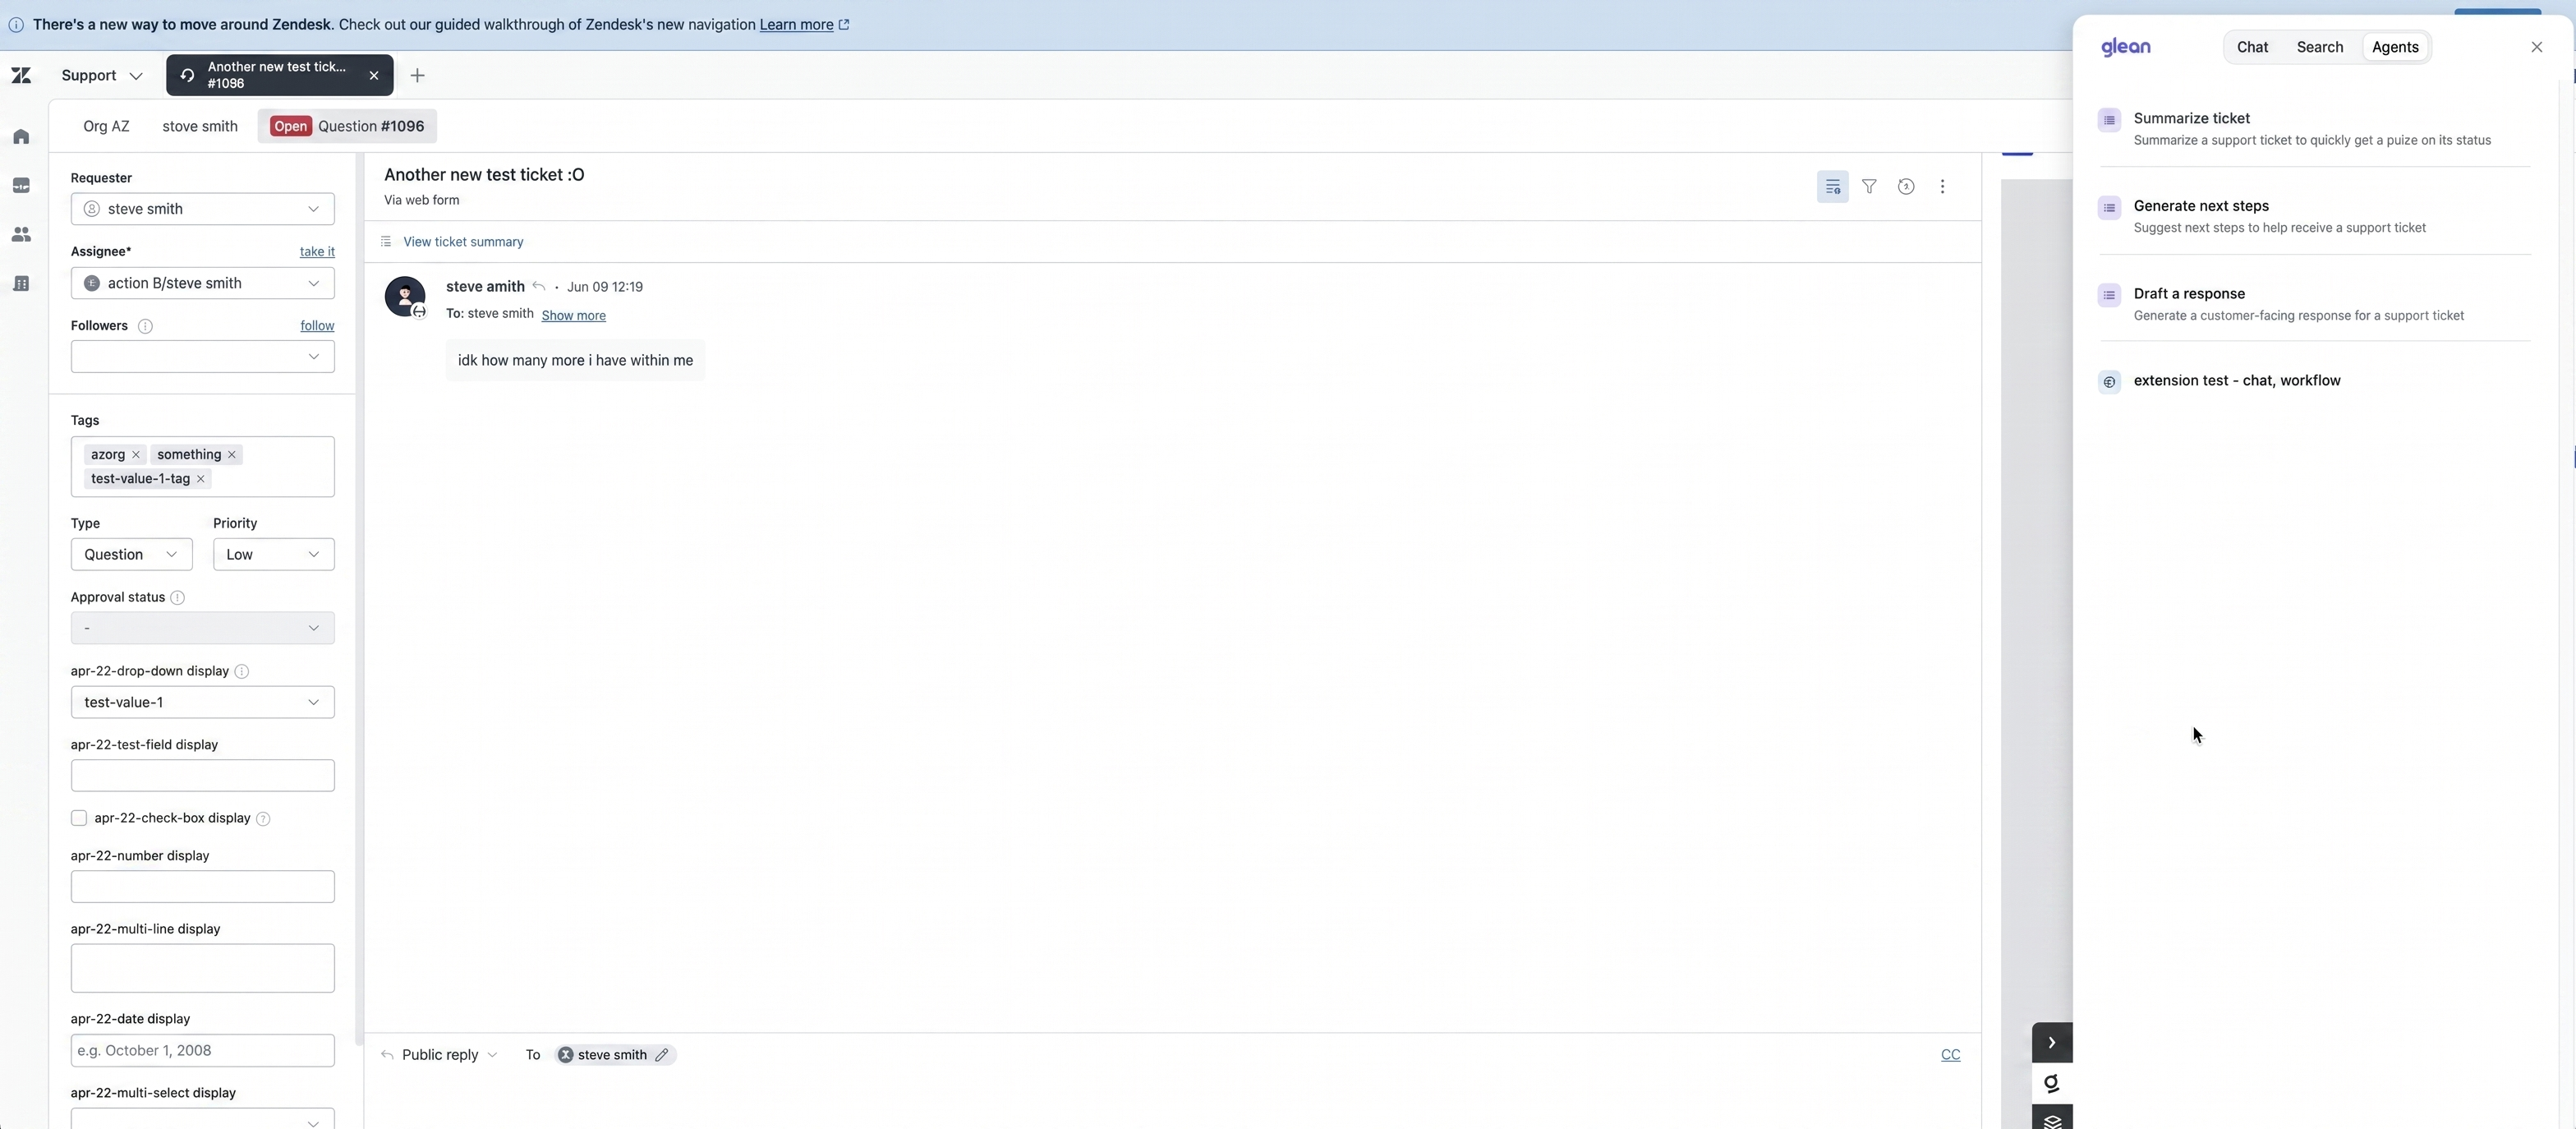2576x1129 pixels.
Task: Open the Zendesk logo home icon
Action: coord(21,75)
